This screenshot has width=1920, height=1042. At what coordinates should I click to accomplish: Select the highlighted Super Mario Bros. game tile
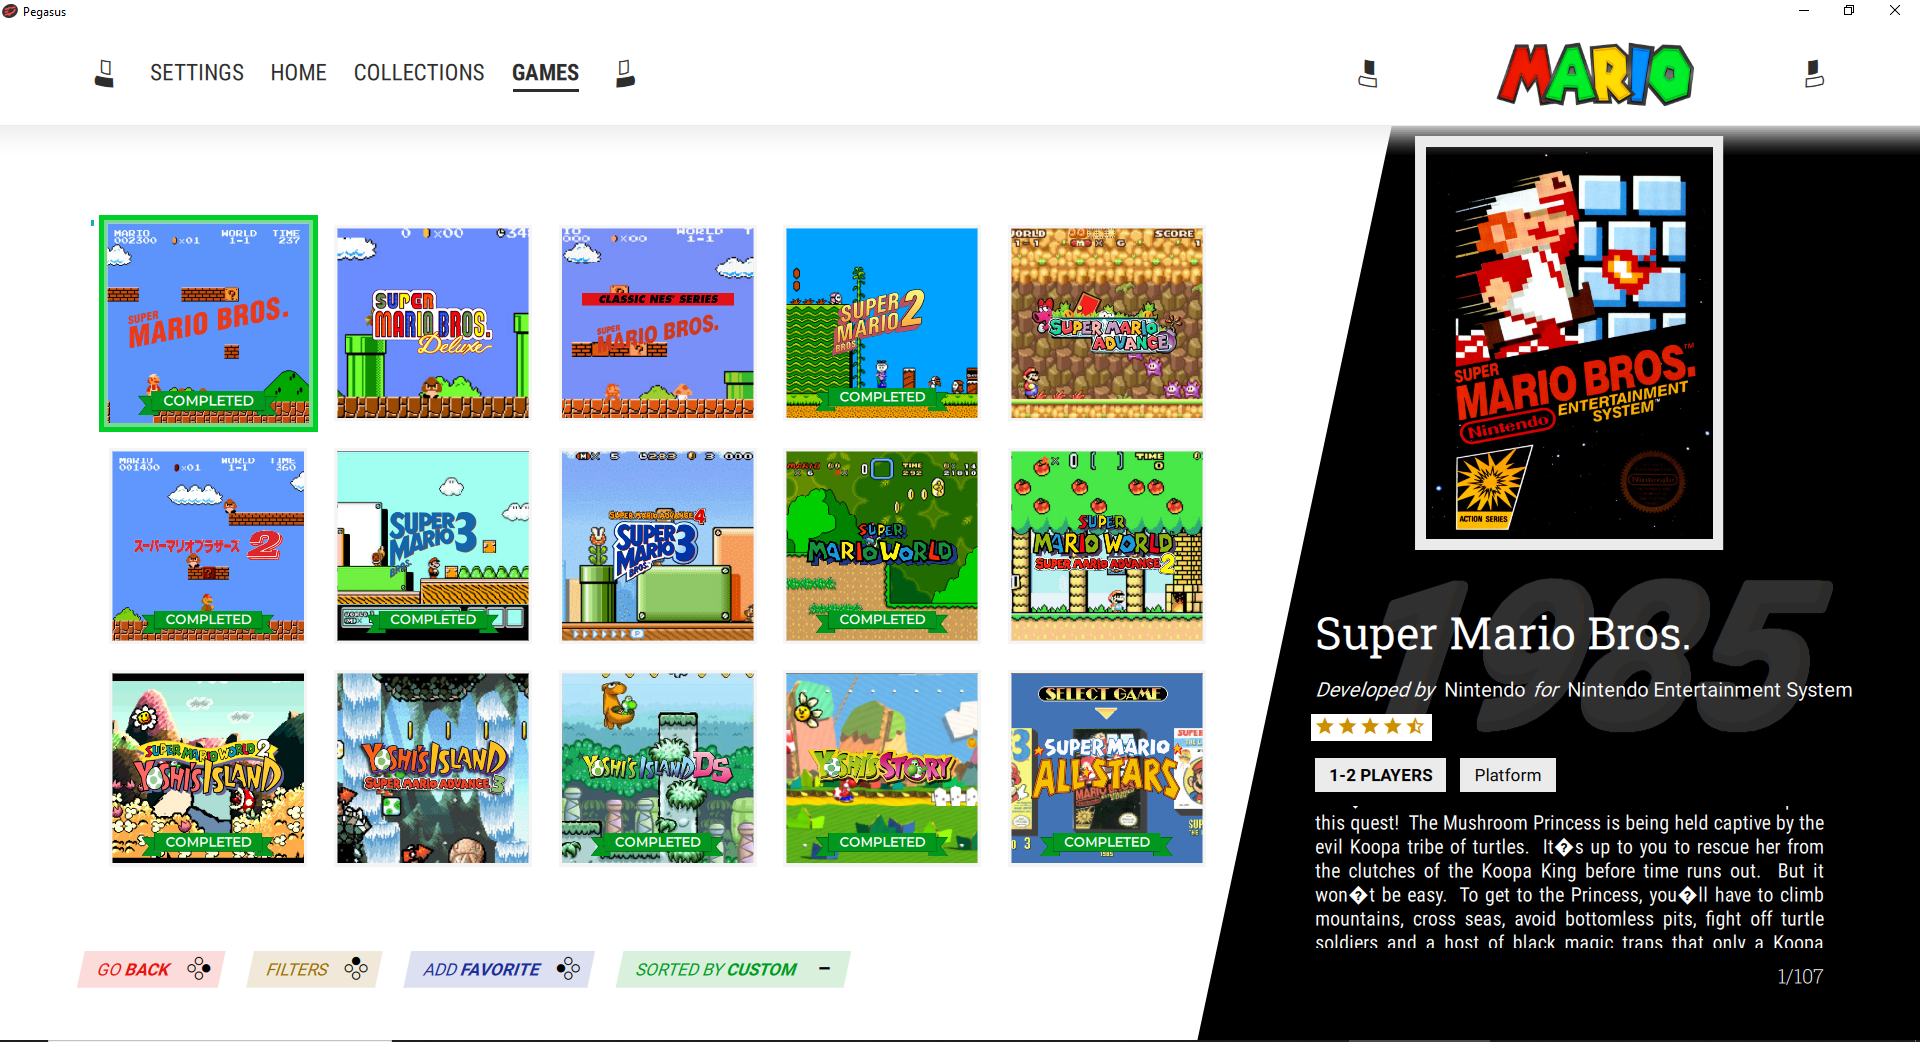point(208,323)
